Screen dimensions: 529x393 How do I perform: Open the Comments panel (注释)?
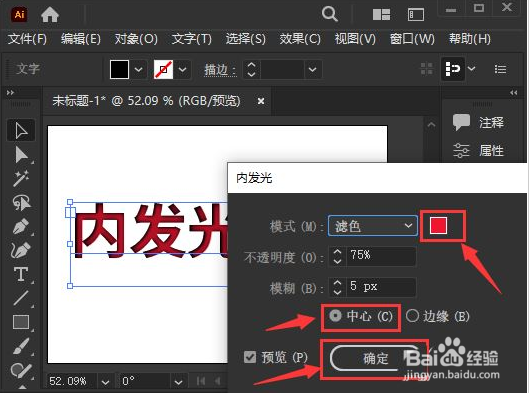(478, 122)
